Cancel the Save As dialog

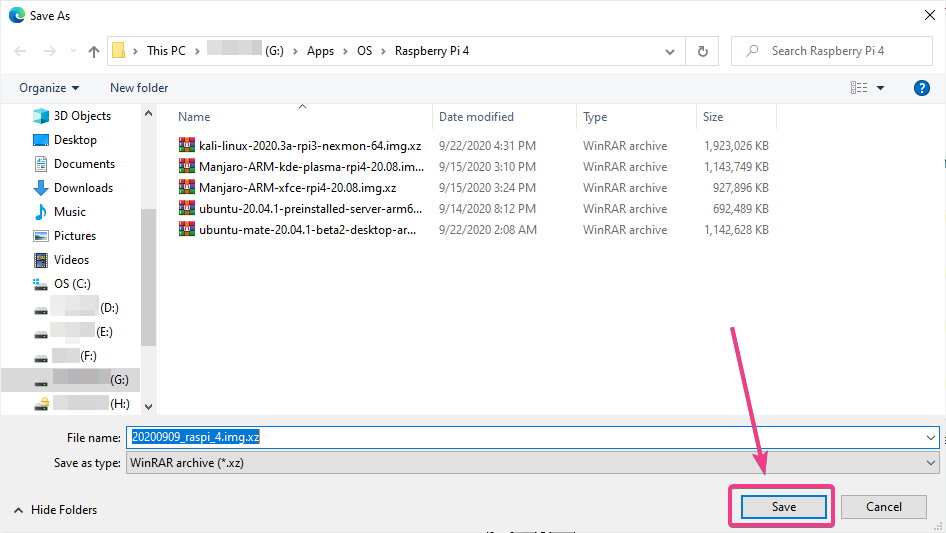[x=883, y=507]
